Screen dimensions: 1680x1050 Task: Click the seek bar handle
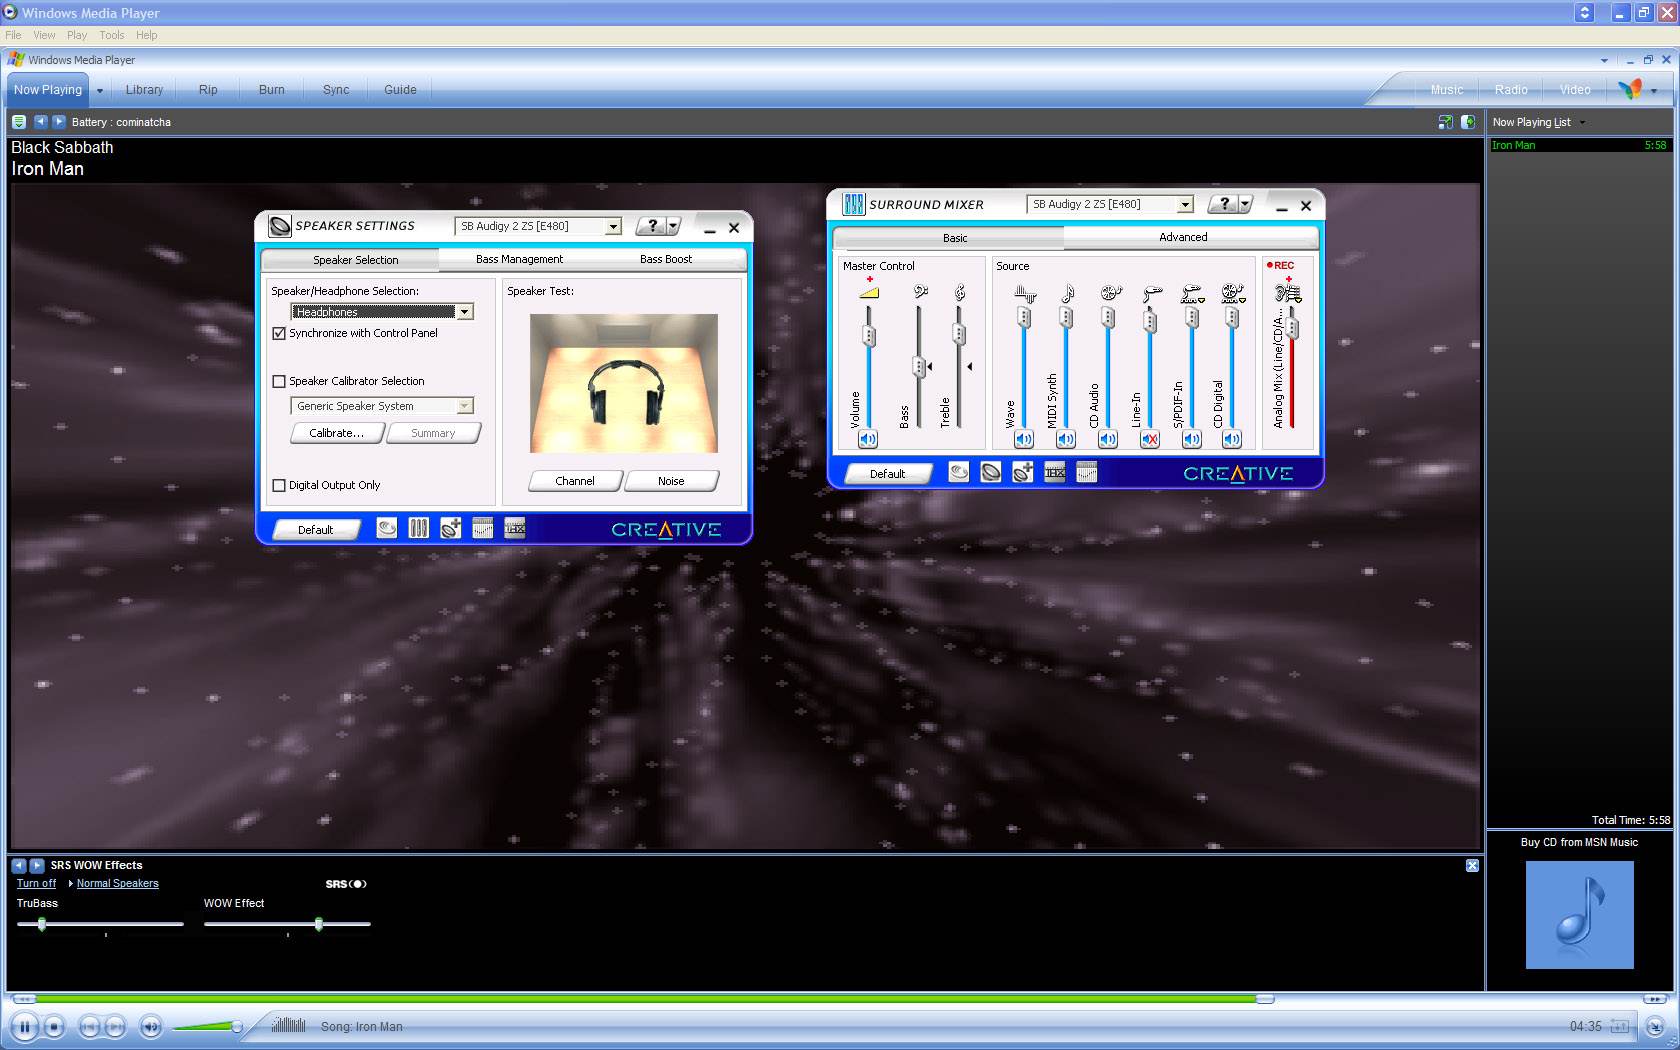click(x=1265, y=999)
